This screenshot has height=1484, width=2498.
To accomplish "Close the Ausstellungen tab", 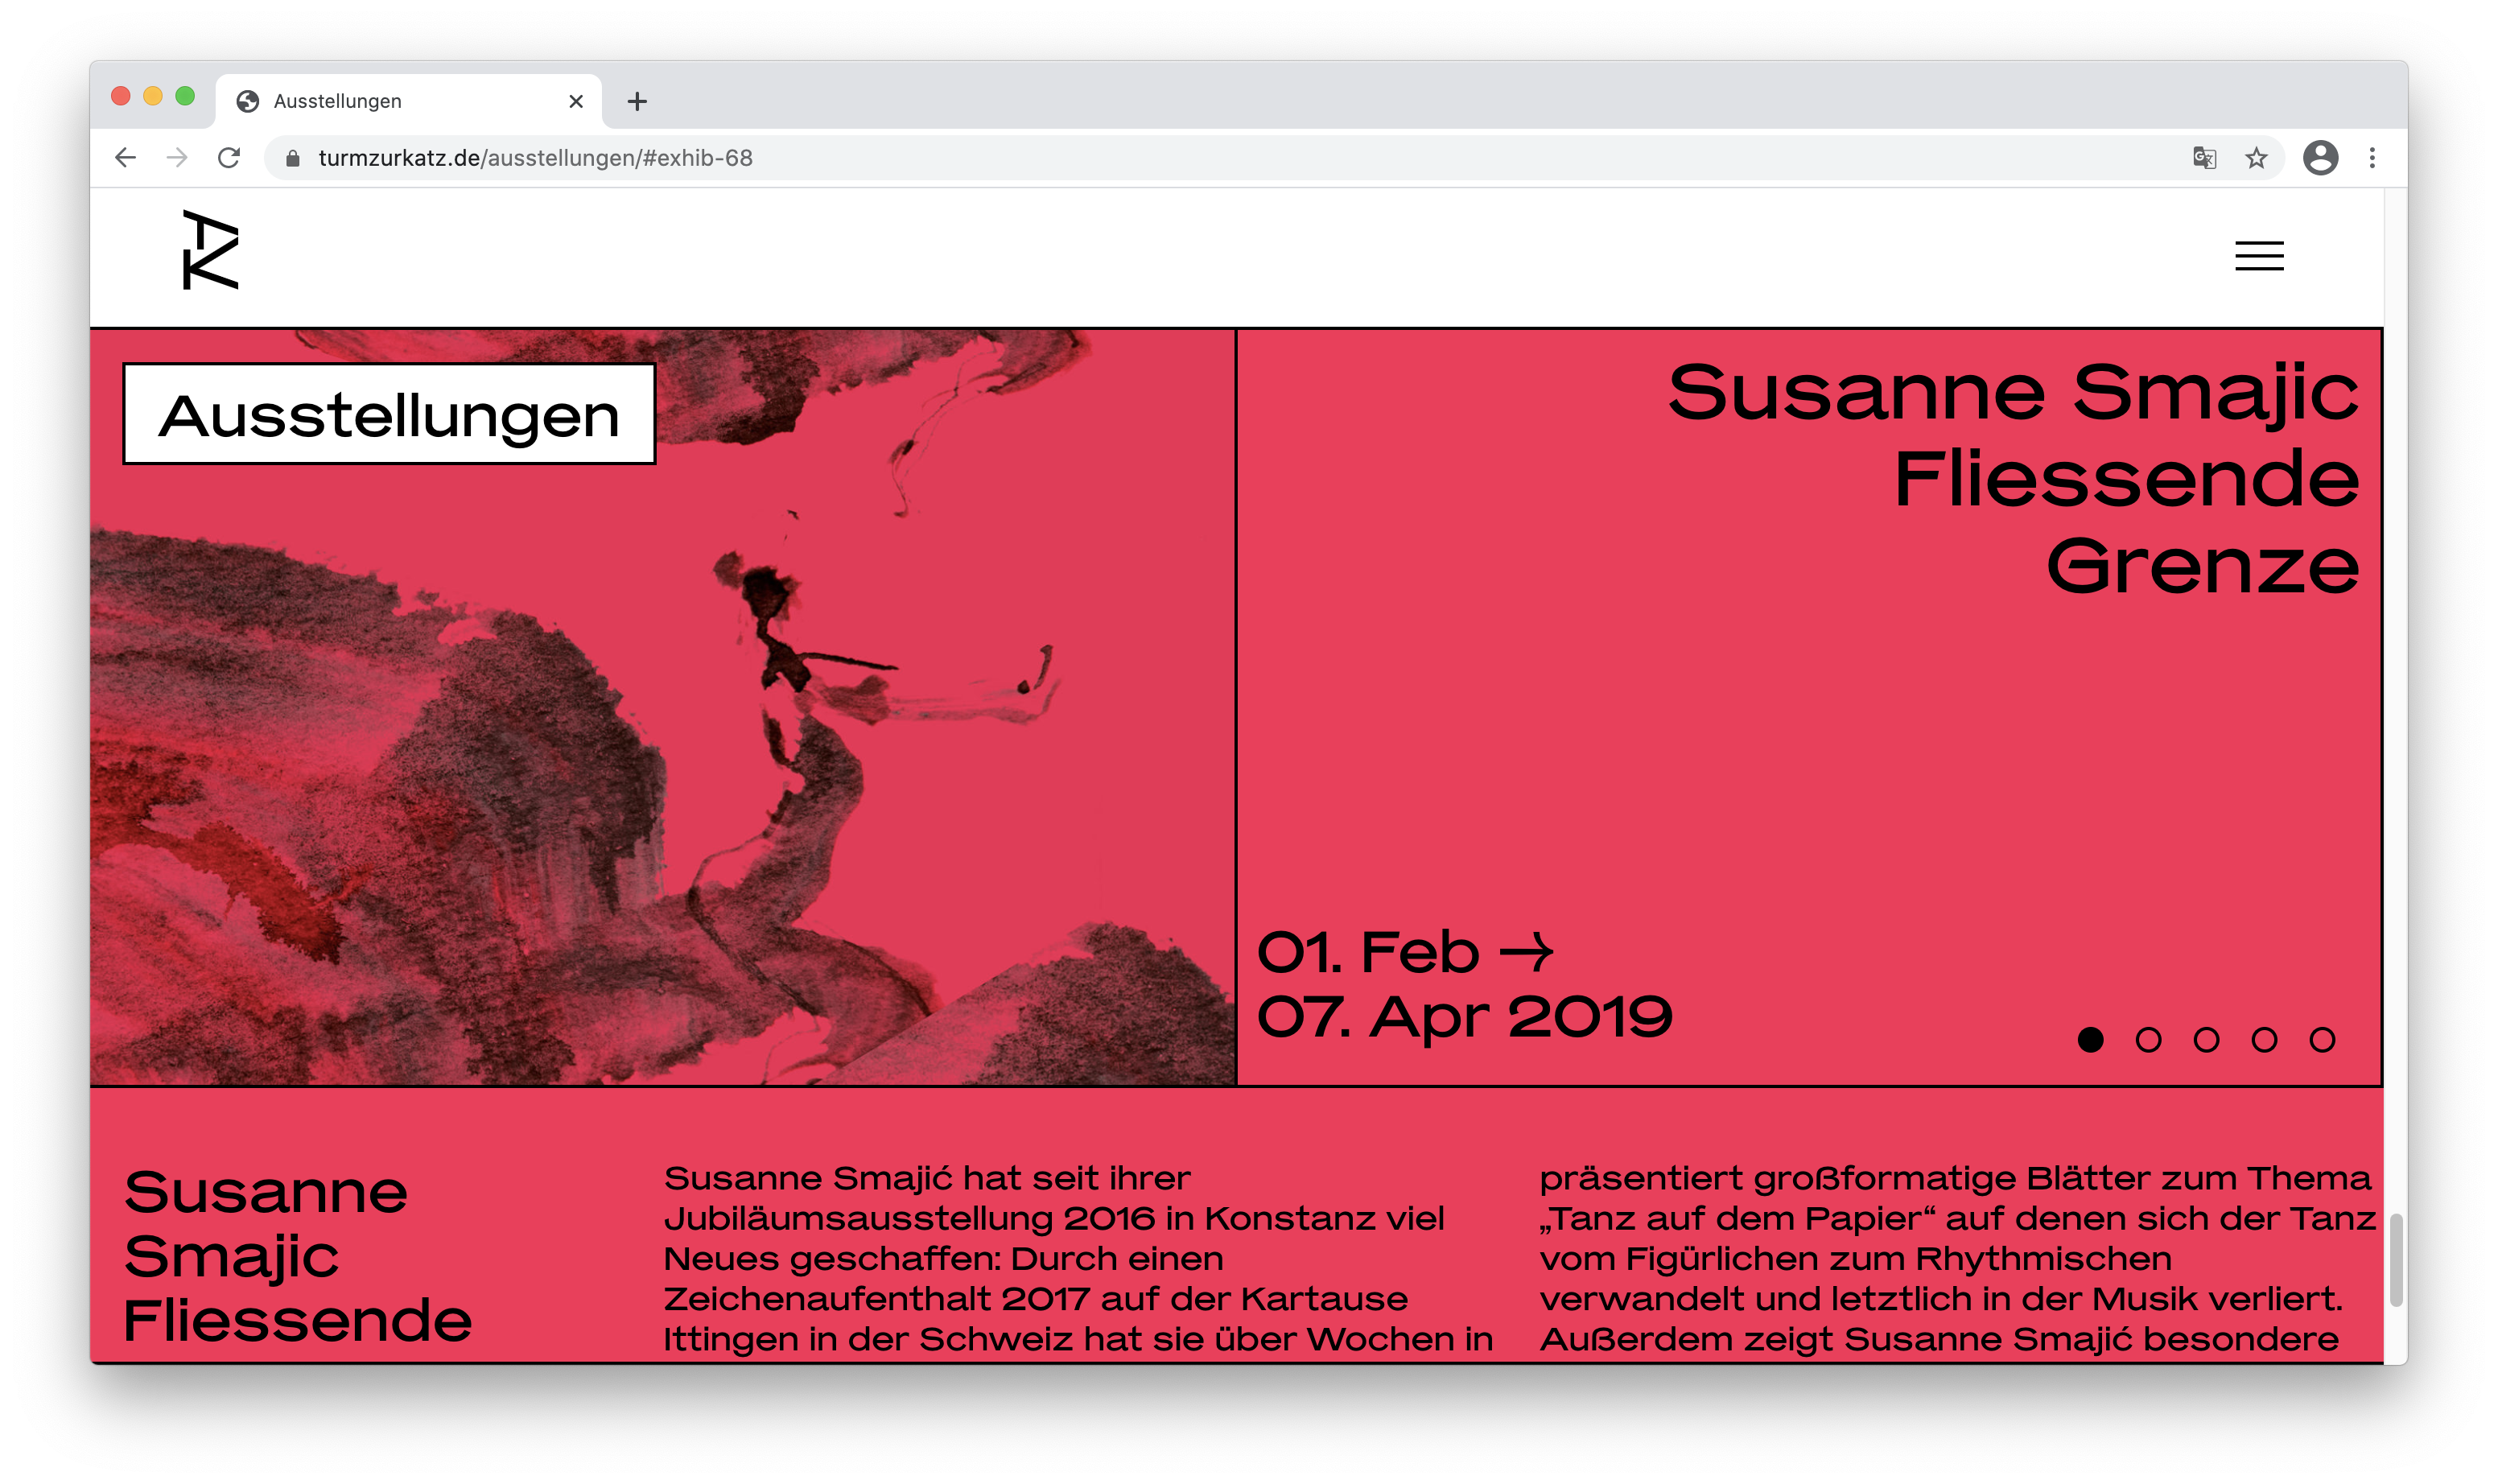I will pyautogui.click(x=576, y=101).
